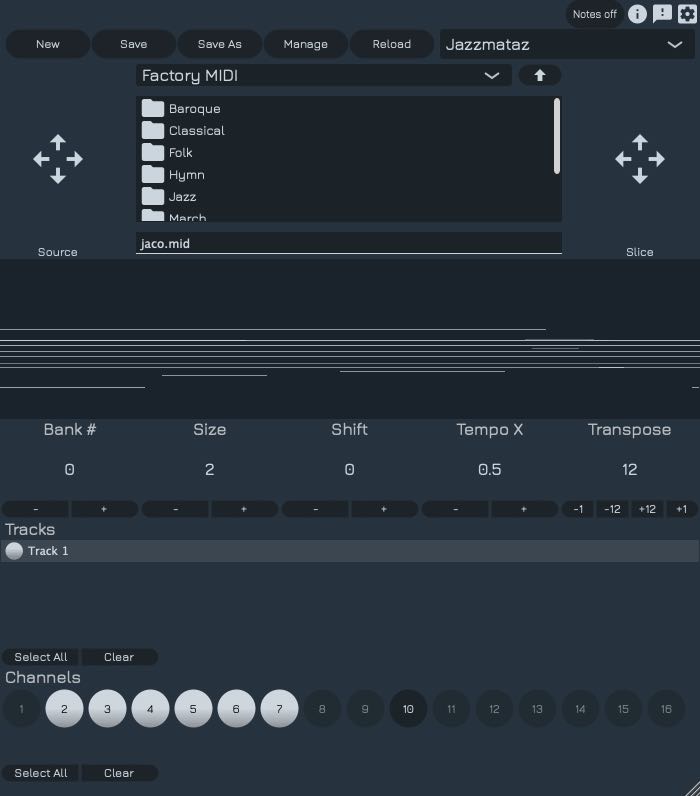Click the Save As button
The width and height of the screenshot is (700, 796).
pyautogui.click(x=220, y=44)
